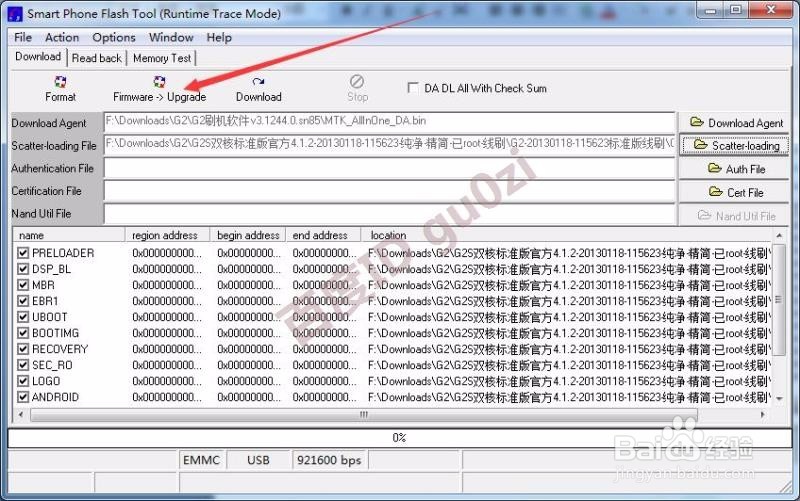Click the partition list vertical scrollbar thumb
This screenshot has width=800, height=501.
[779, 299]
